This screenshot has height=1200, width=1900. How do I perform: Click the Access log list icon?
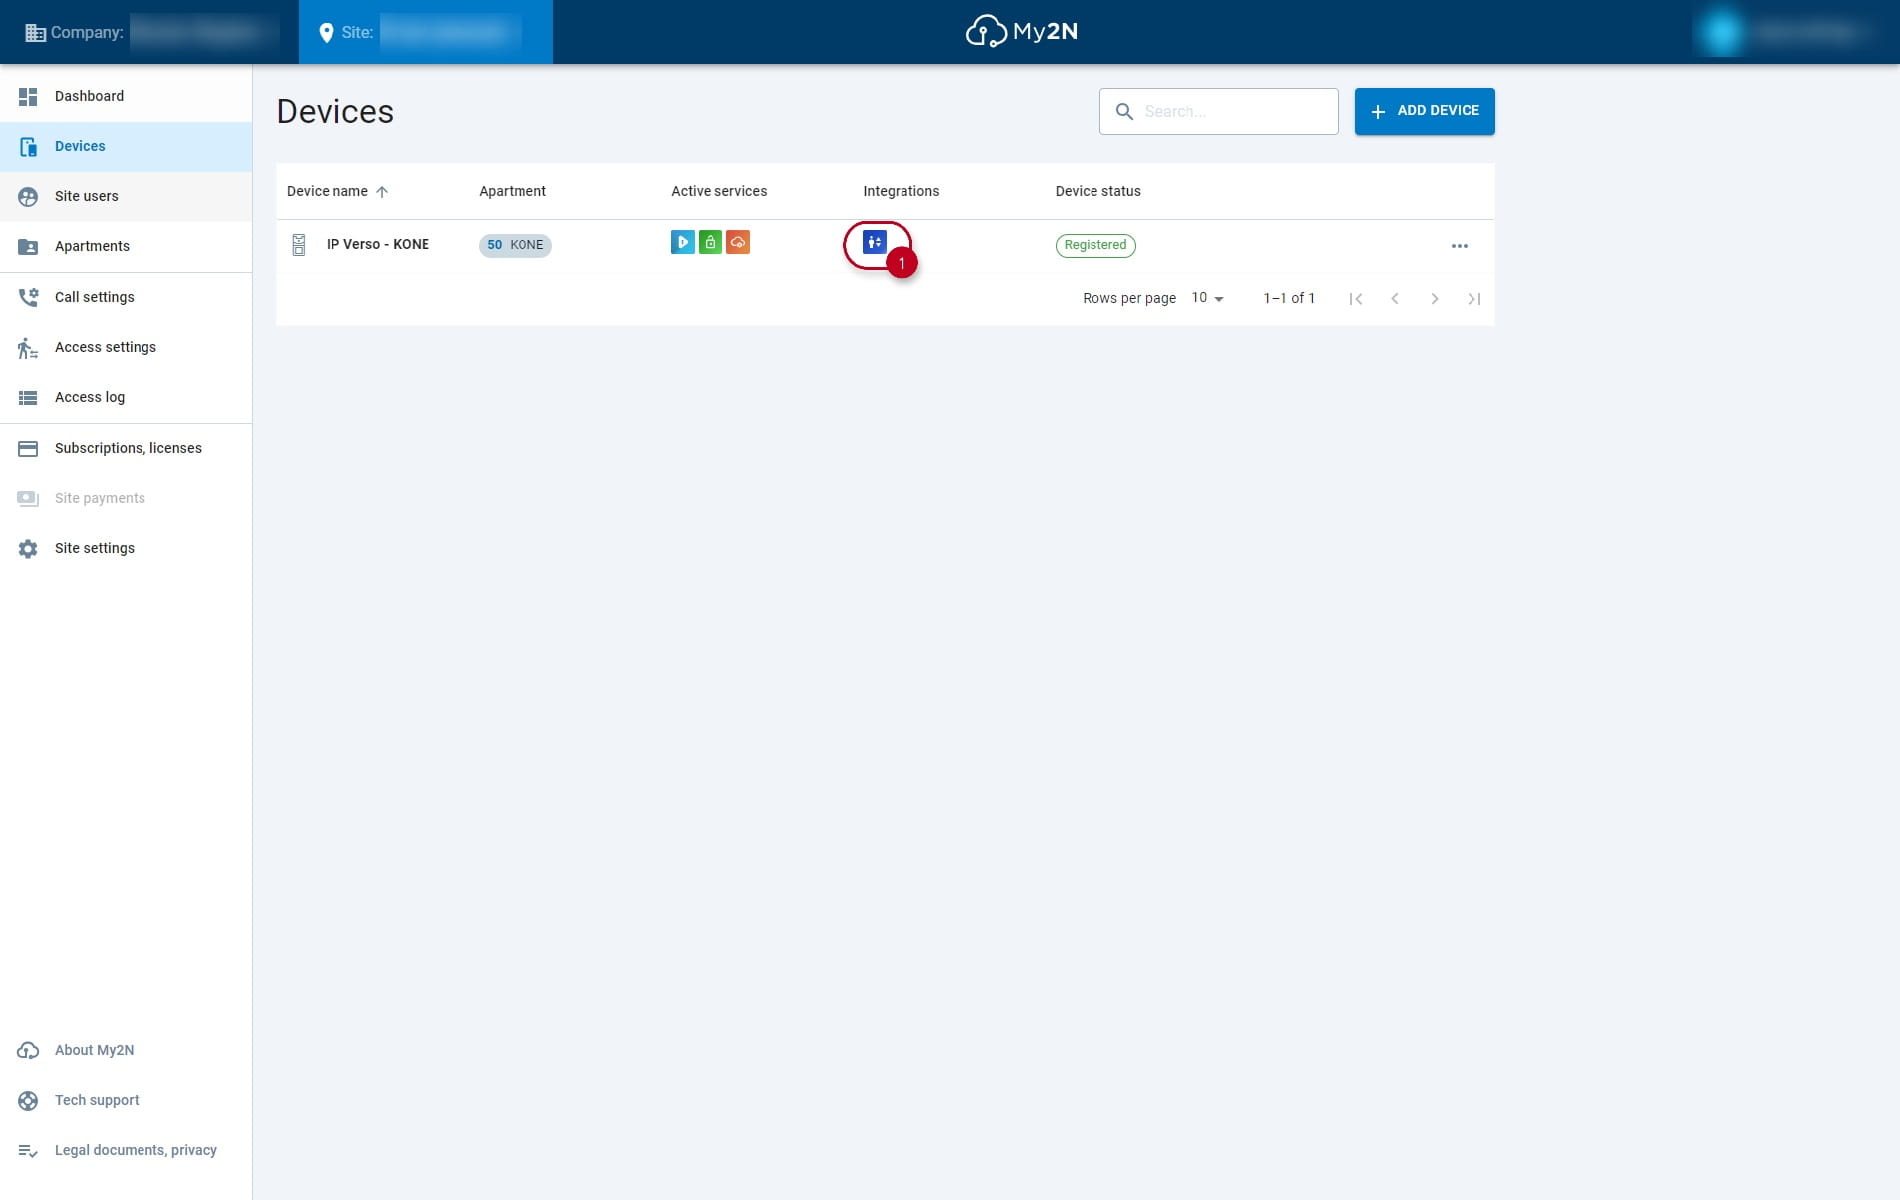pyautogui.click(x=28, y=398)
